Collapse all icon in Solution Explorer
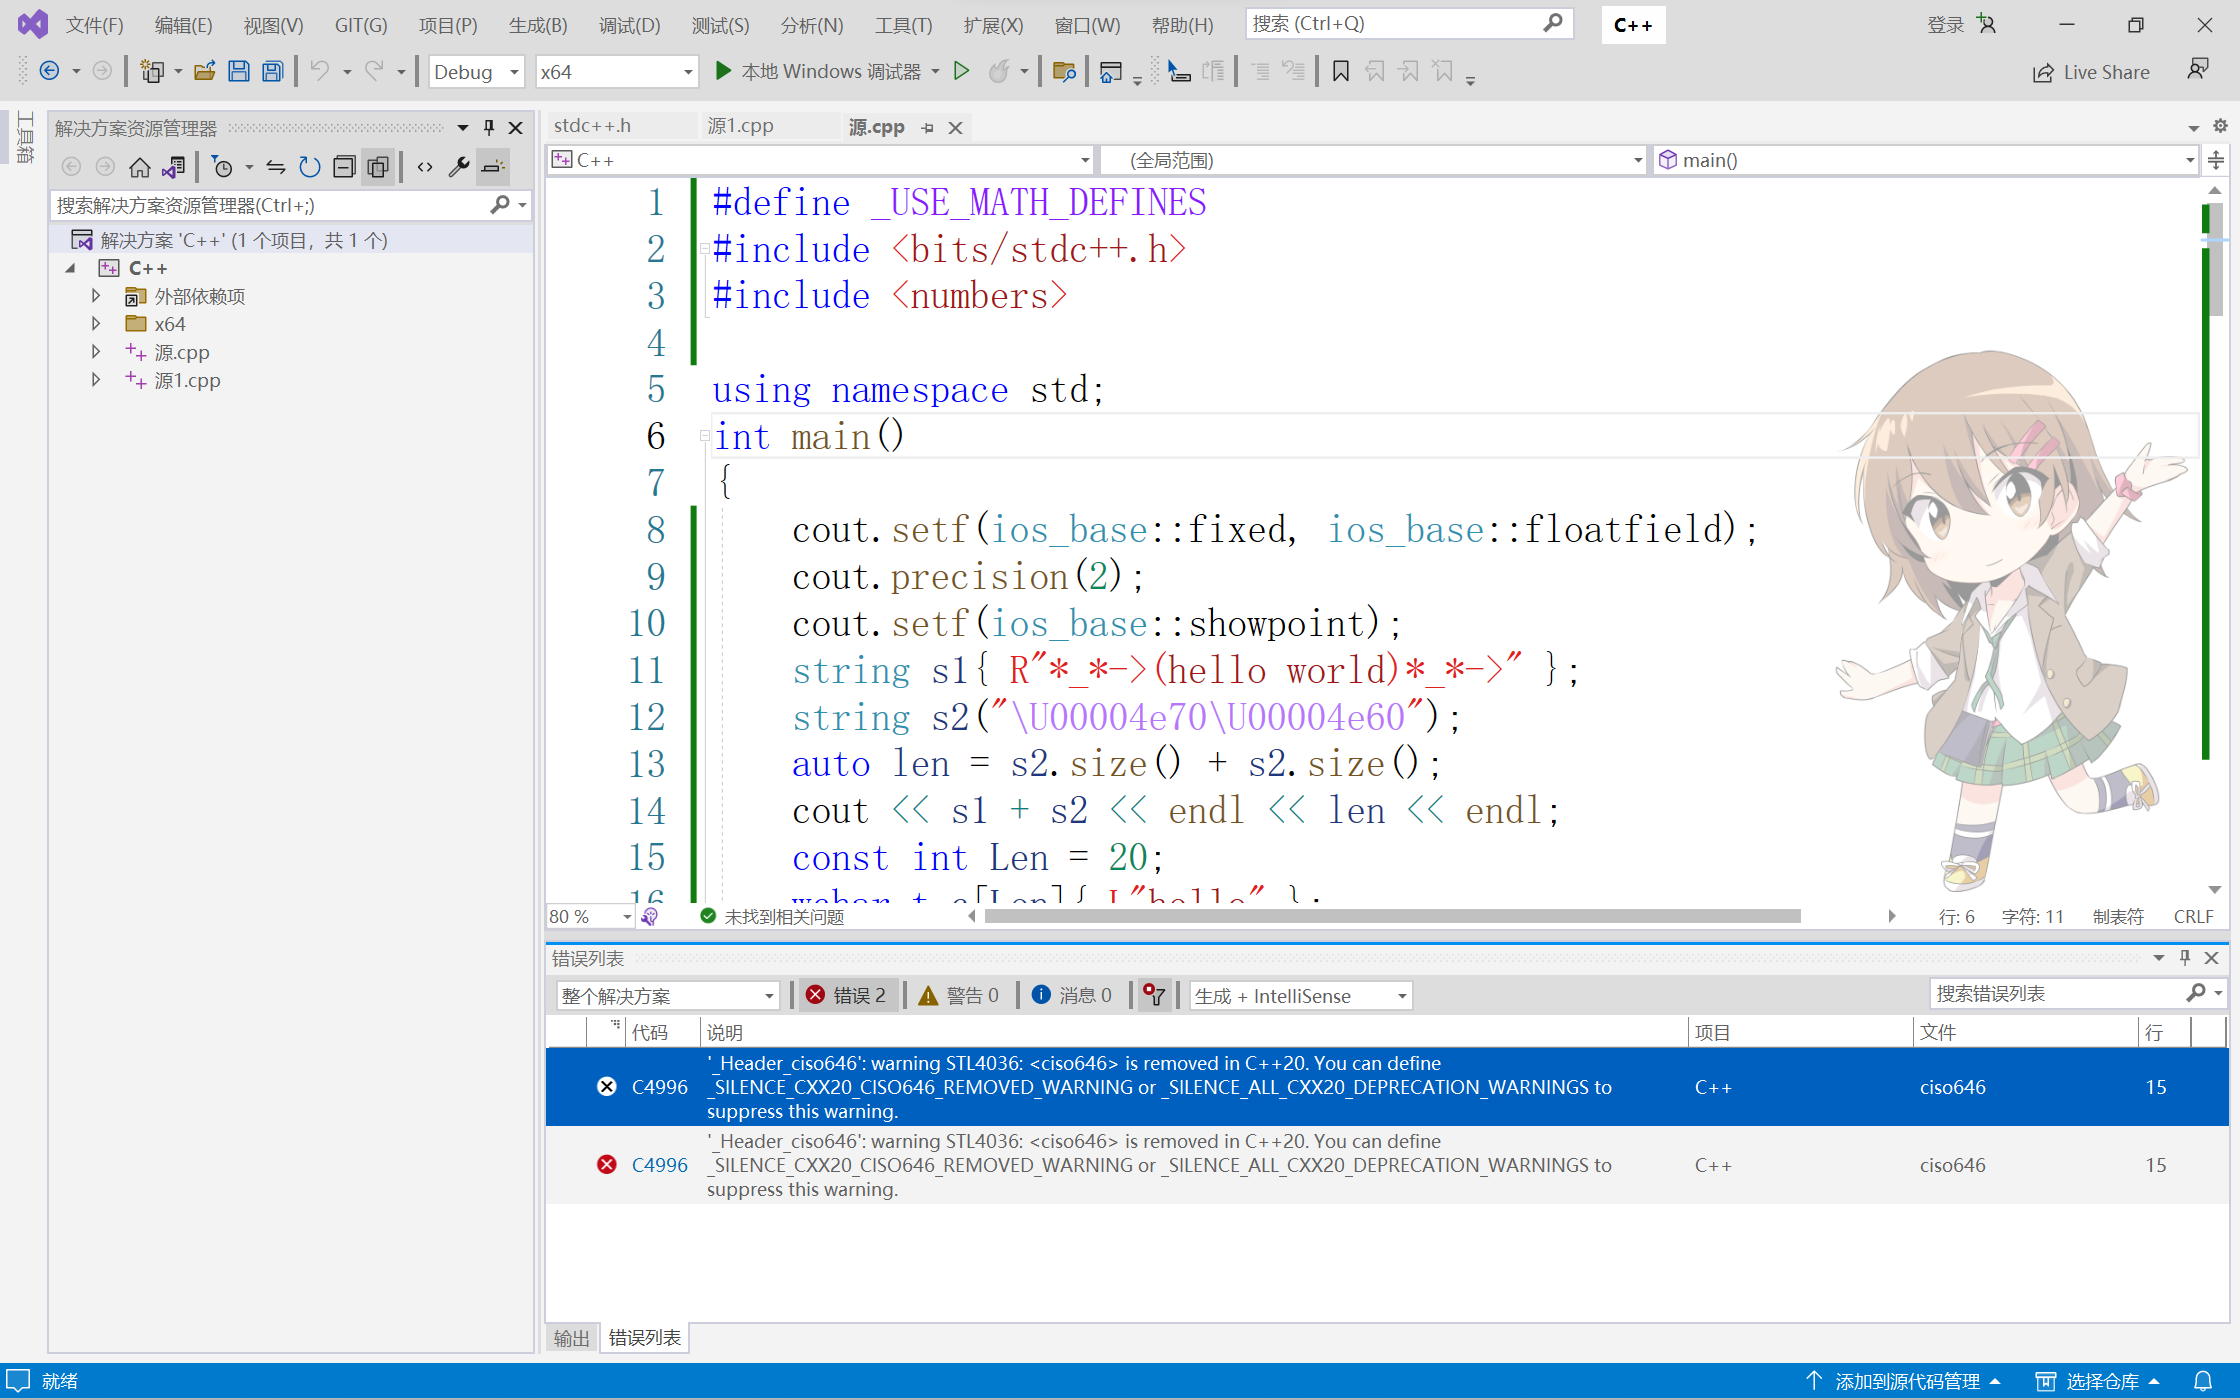The image size is (2240, 1400). [344, 167]
